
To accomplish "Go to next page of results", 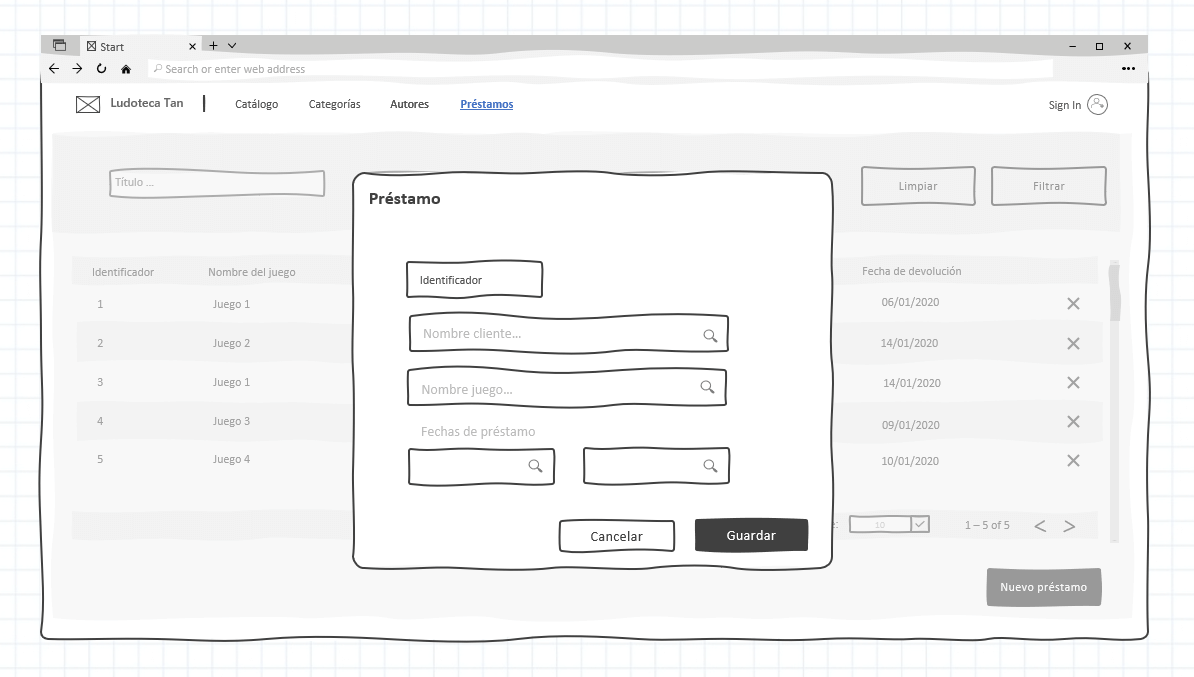I will (x=1069, y=526).
